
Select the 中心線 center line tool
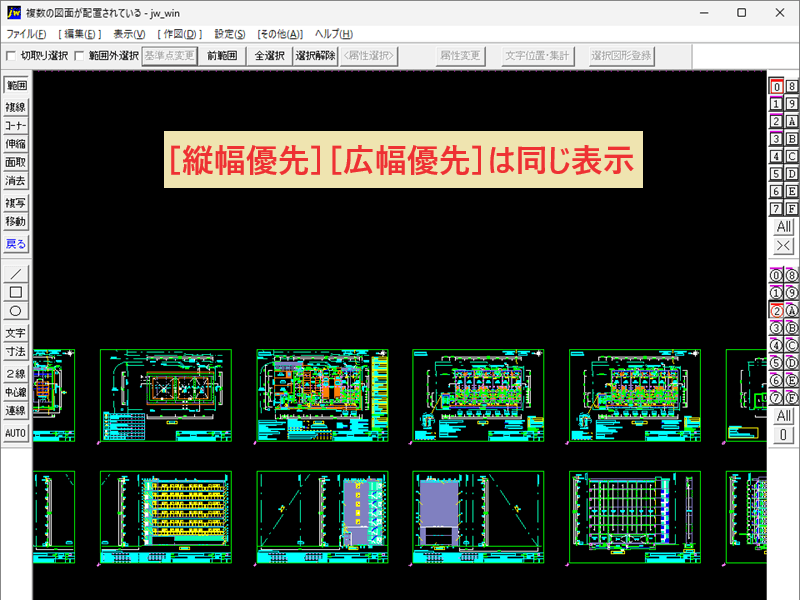(x=16, y=392)
